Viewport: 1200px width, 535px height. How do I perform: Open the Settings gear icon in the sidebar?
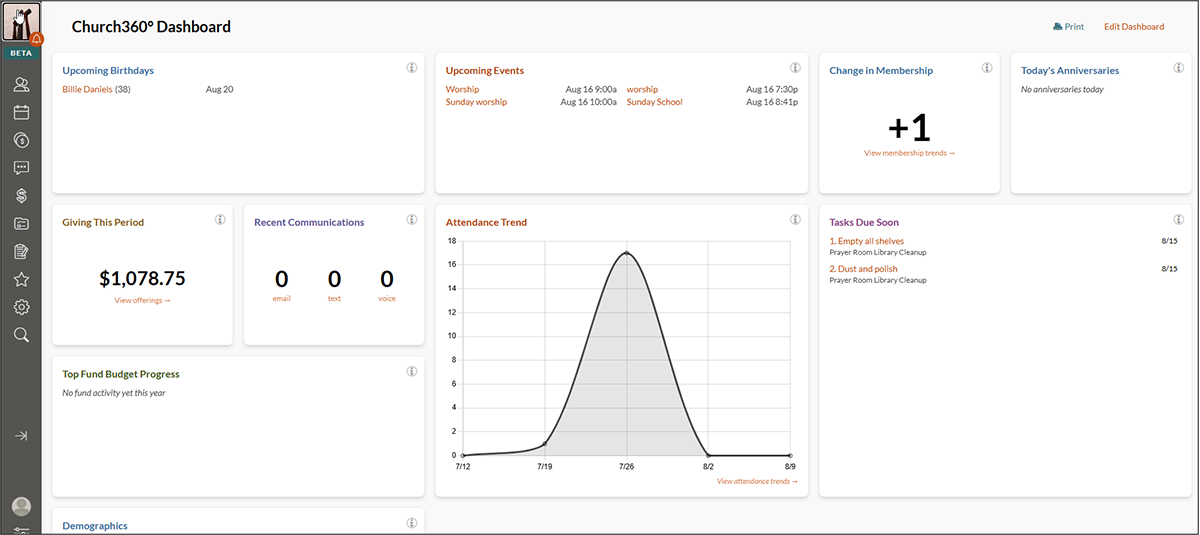(21, 307)
